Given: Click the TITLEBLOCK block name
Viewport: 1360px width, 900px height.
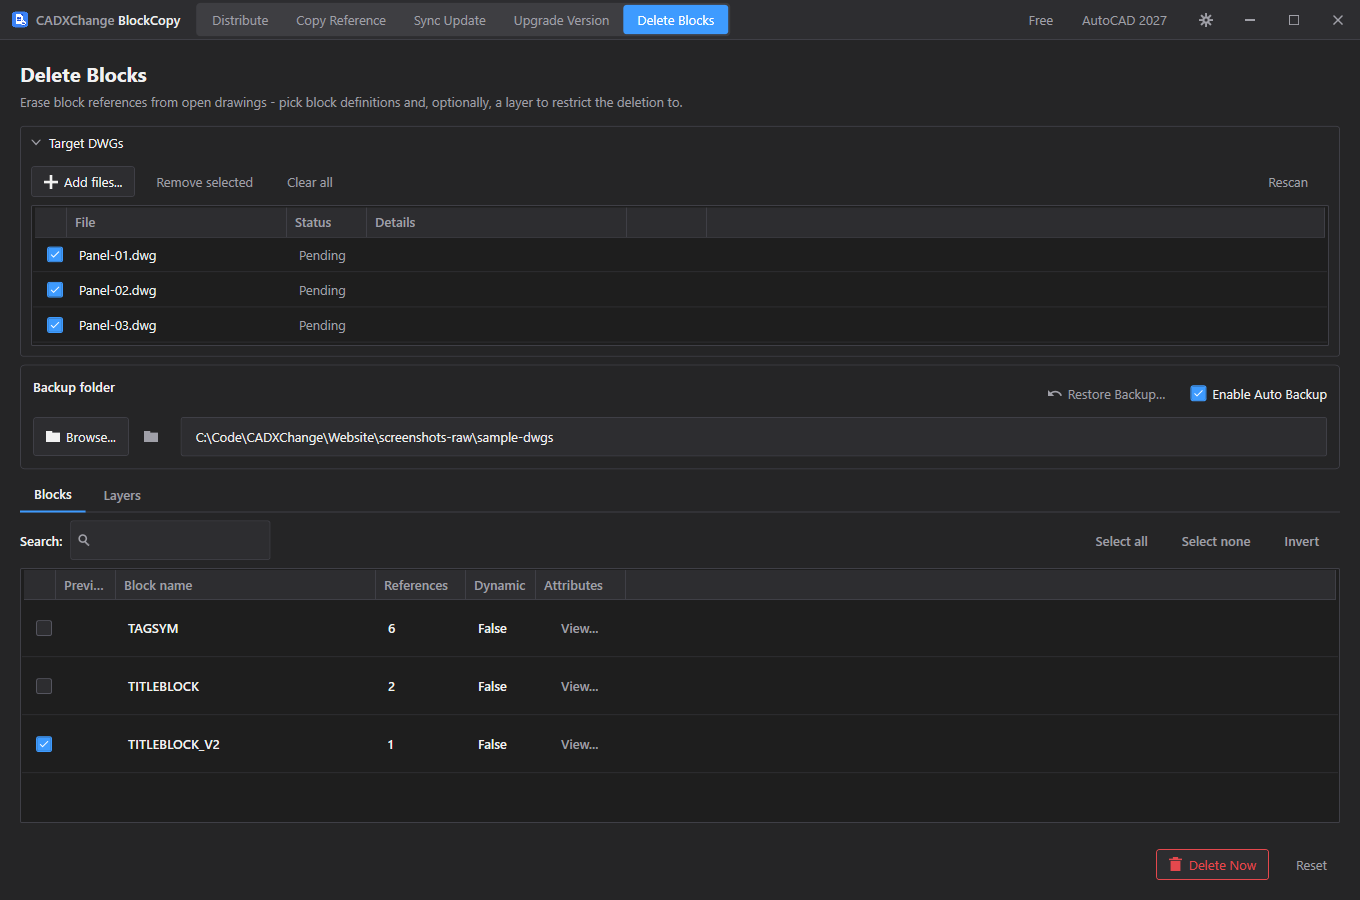Looking at the screenshot, I should coord(163,686).
